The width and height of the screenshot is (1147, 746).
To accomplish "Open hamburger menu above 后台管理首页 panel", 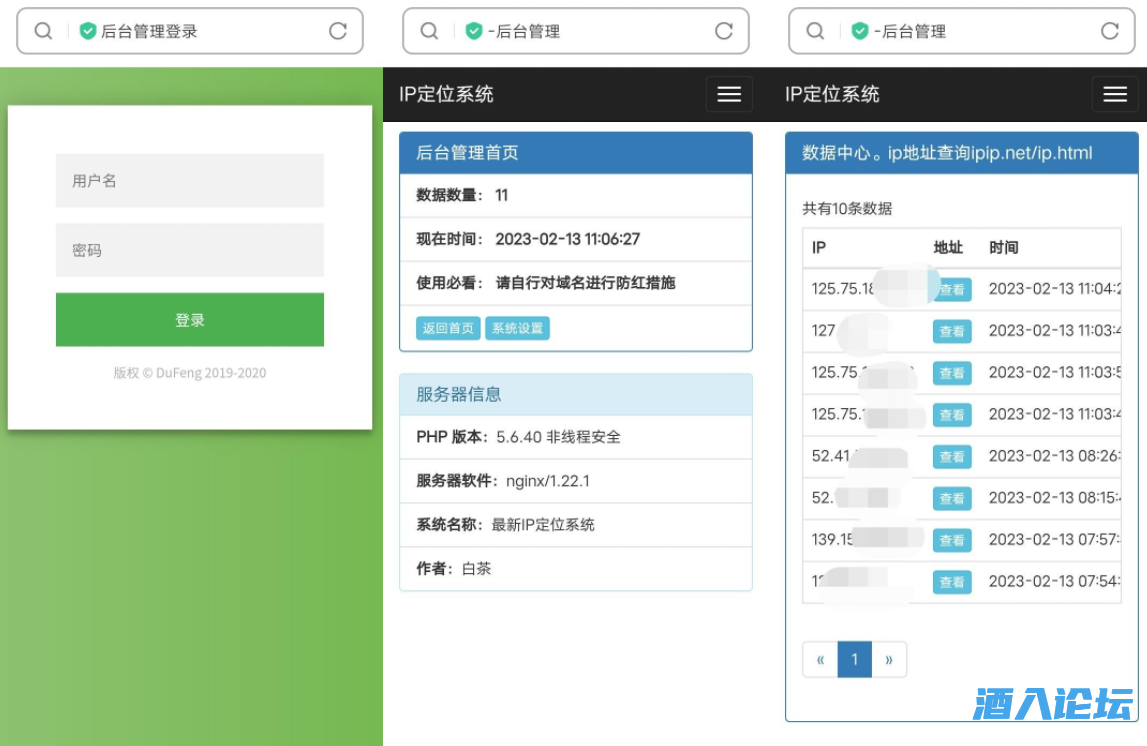I will point(729,94).
